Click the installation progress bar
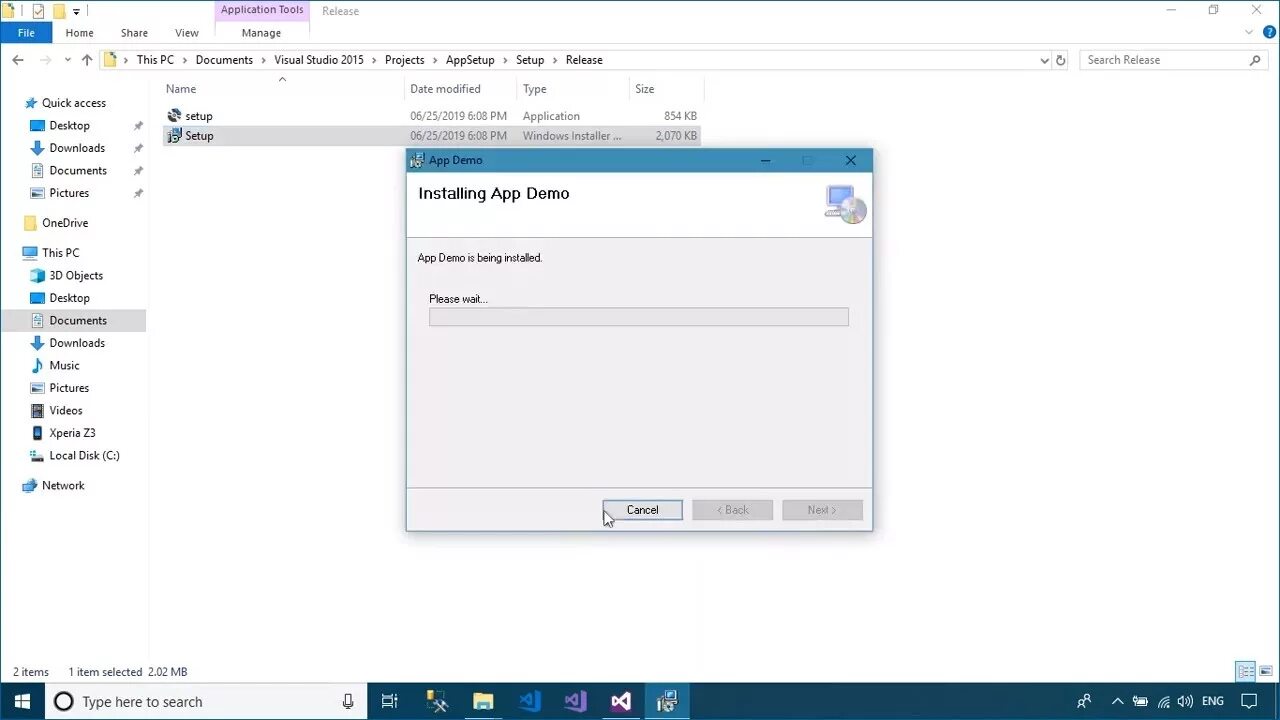The image size is (1280, 720). [x=639, y=317]
